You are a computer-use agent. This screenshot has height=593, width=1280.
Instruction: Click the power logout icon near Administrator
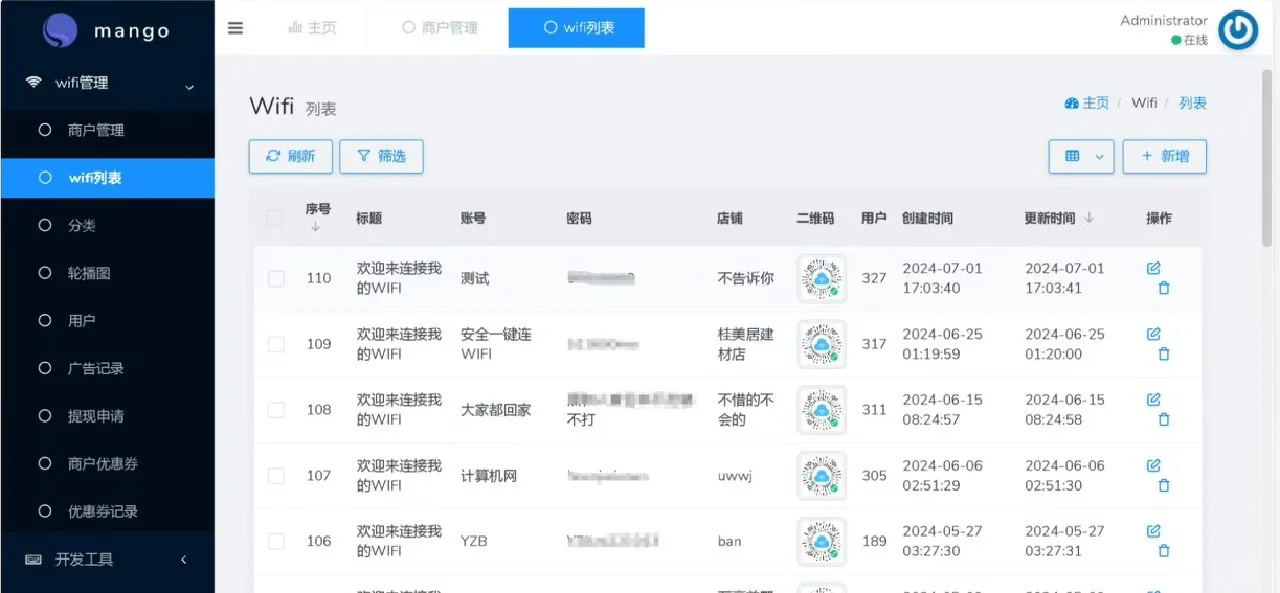1238,30
